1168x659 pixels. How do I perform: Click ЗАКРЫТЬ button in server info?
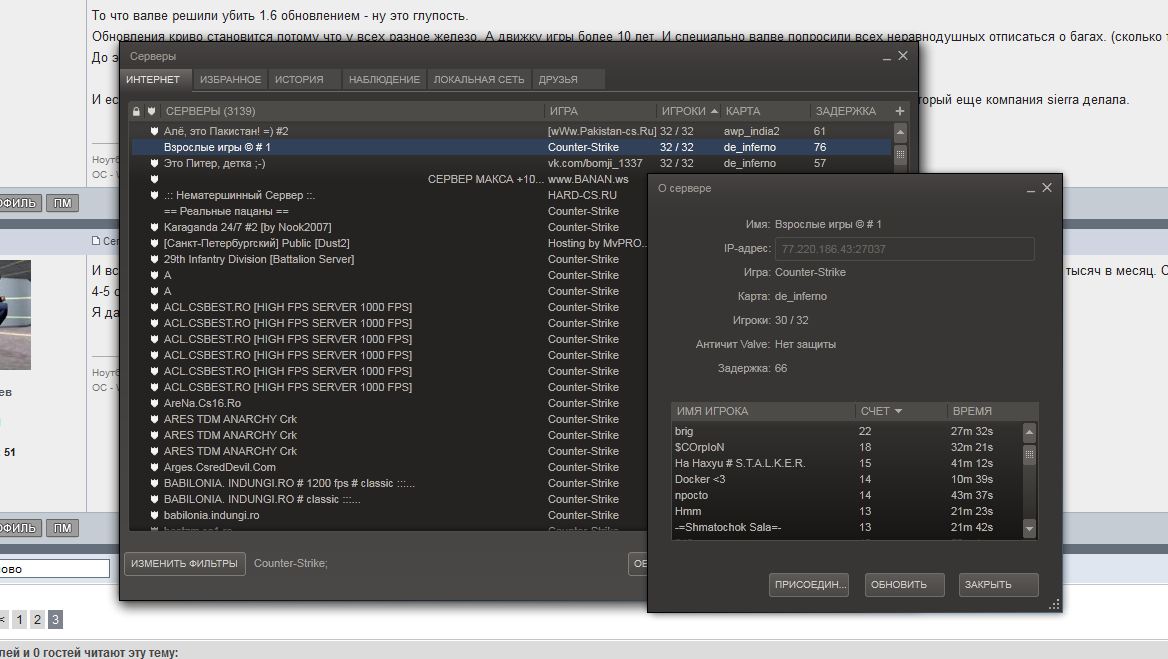[x=998, y=585]
